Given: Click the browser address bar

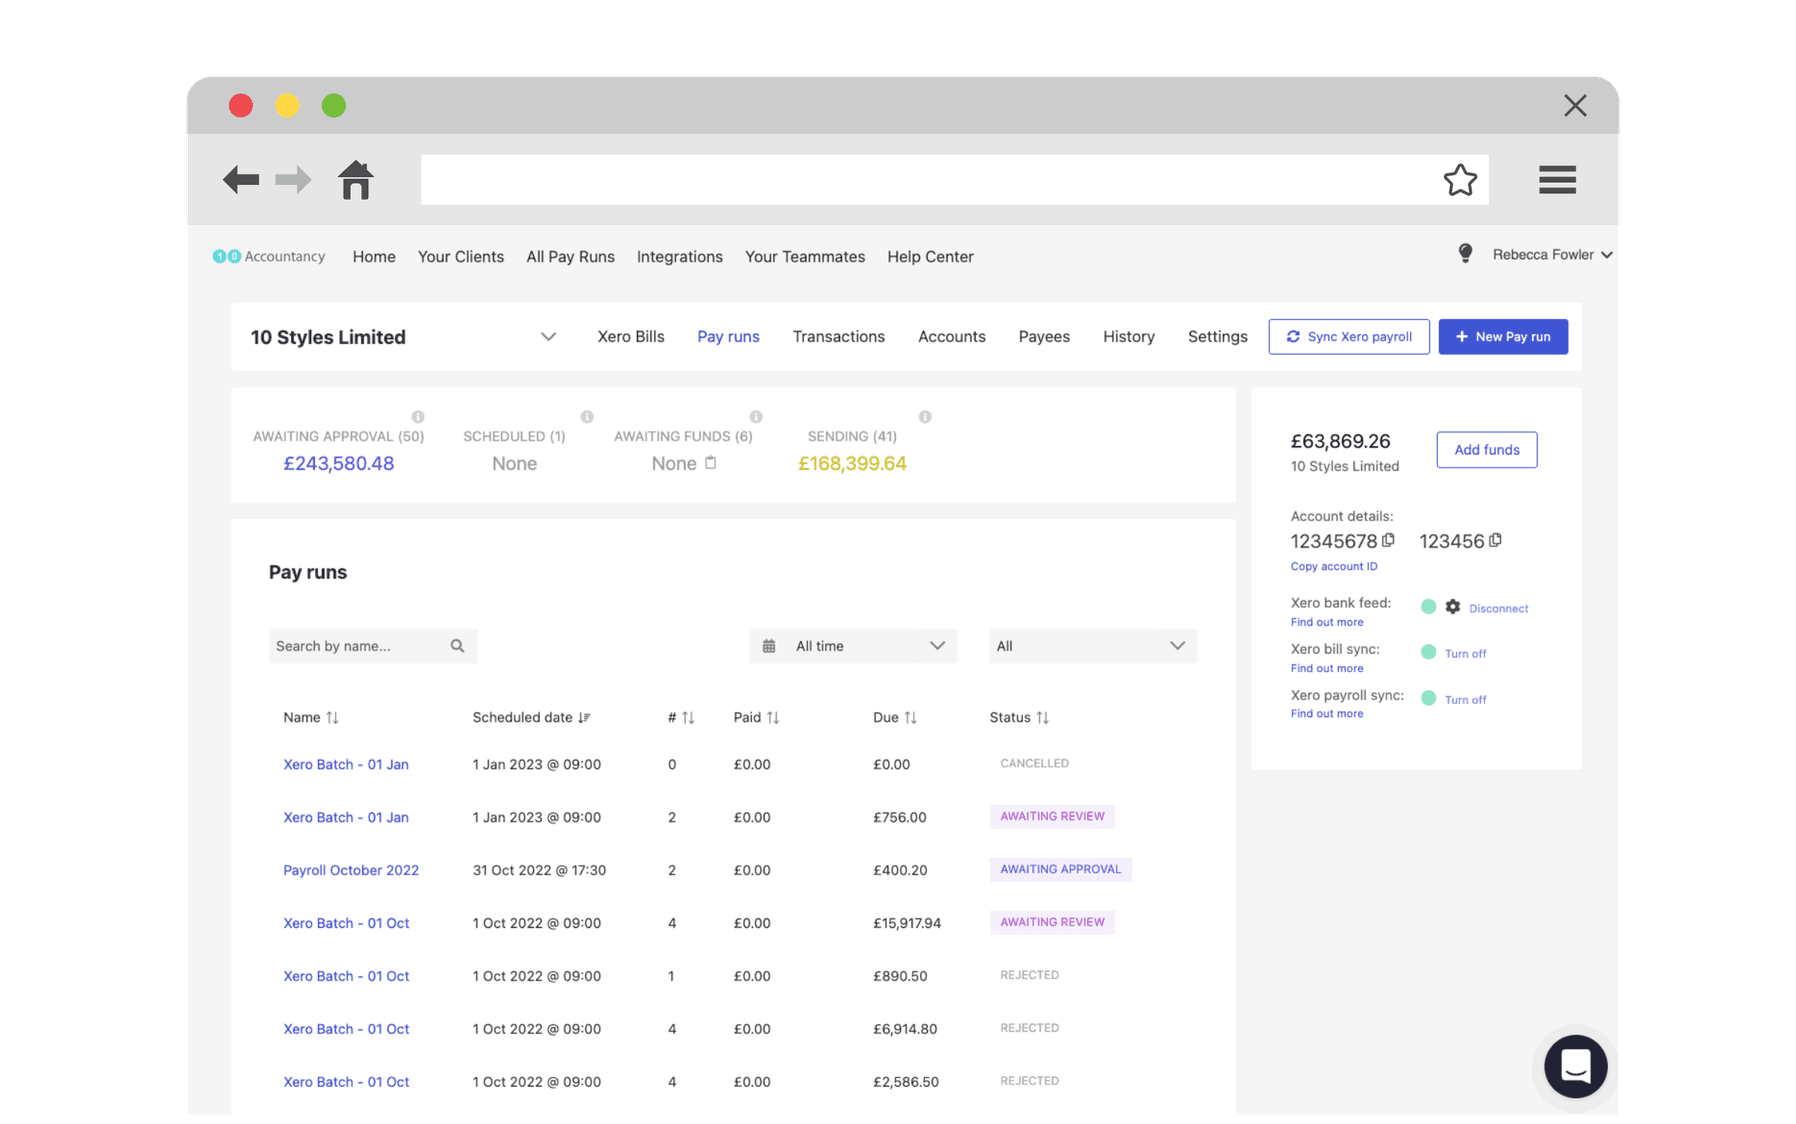Looking at the screenshot, I should point(955,180).
